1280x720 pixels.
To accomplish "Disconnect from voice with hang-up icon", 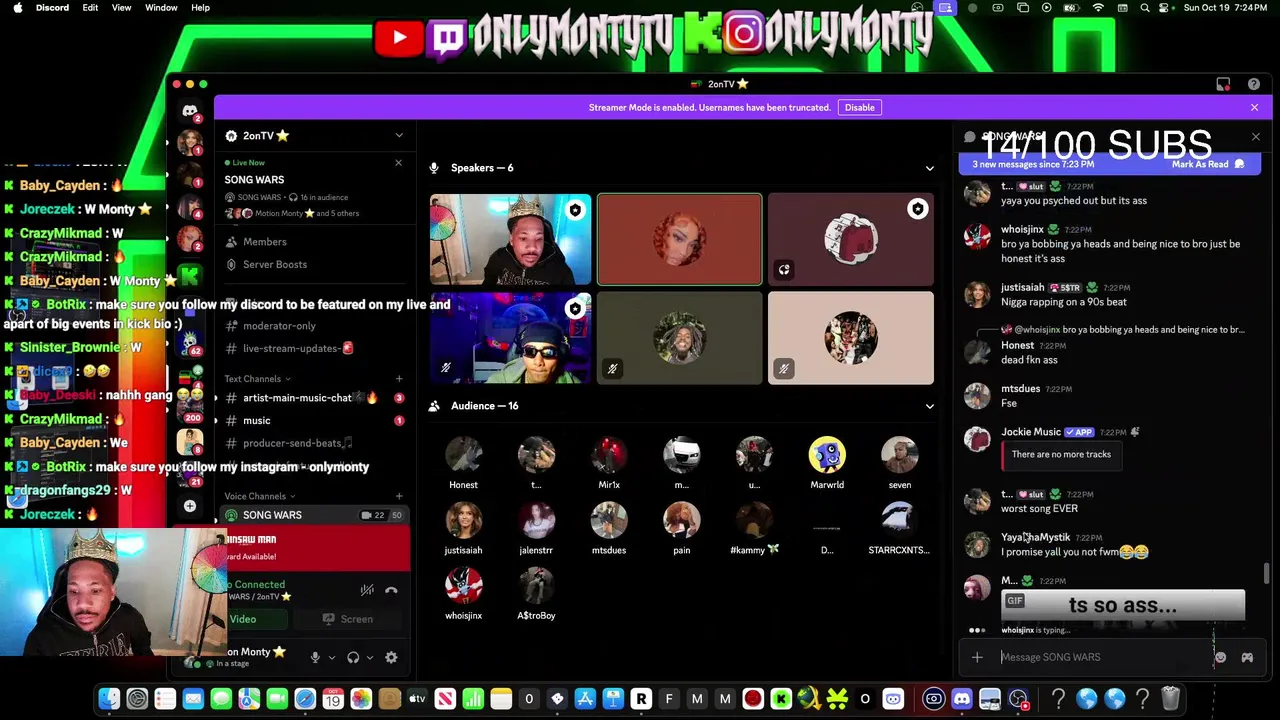I will 391,590.
